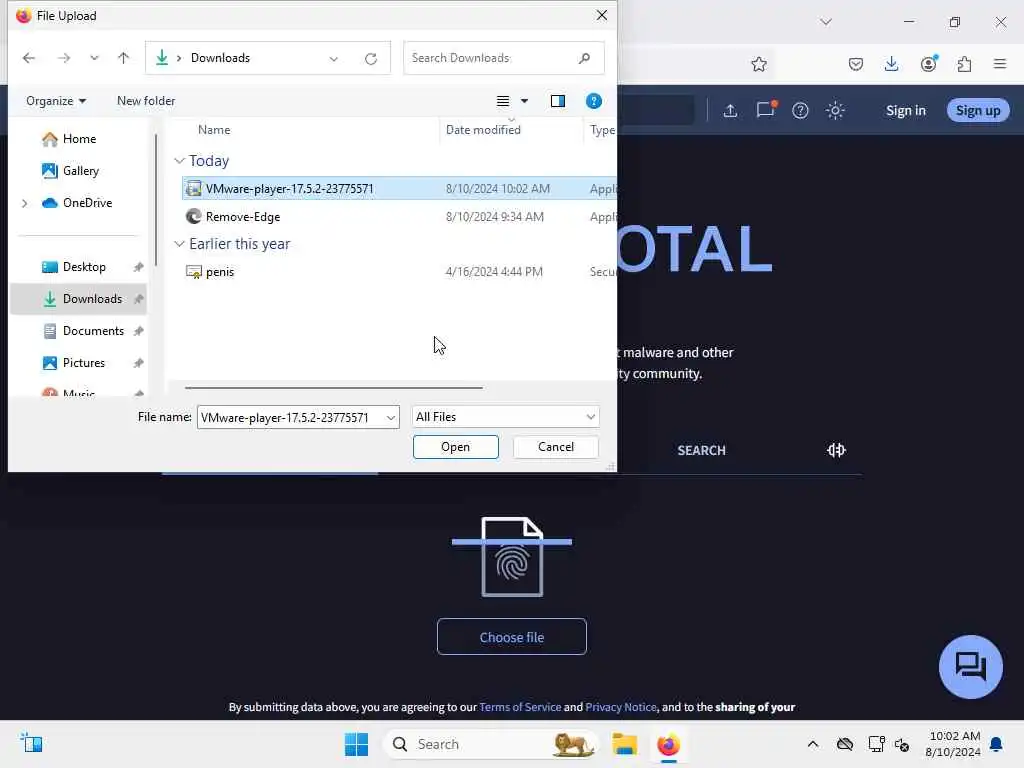Collapse the Earlier this year group
Screen dimensions: 1024x768
(180, 244)
